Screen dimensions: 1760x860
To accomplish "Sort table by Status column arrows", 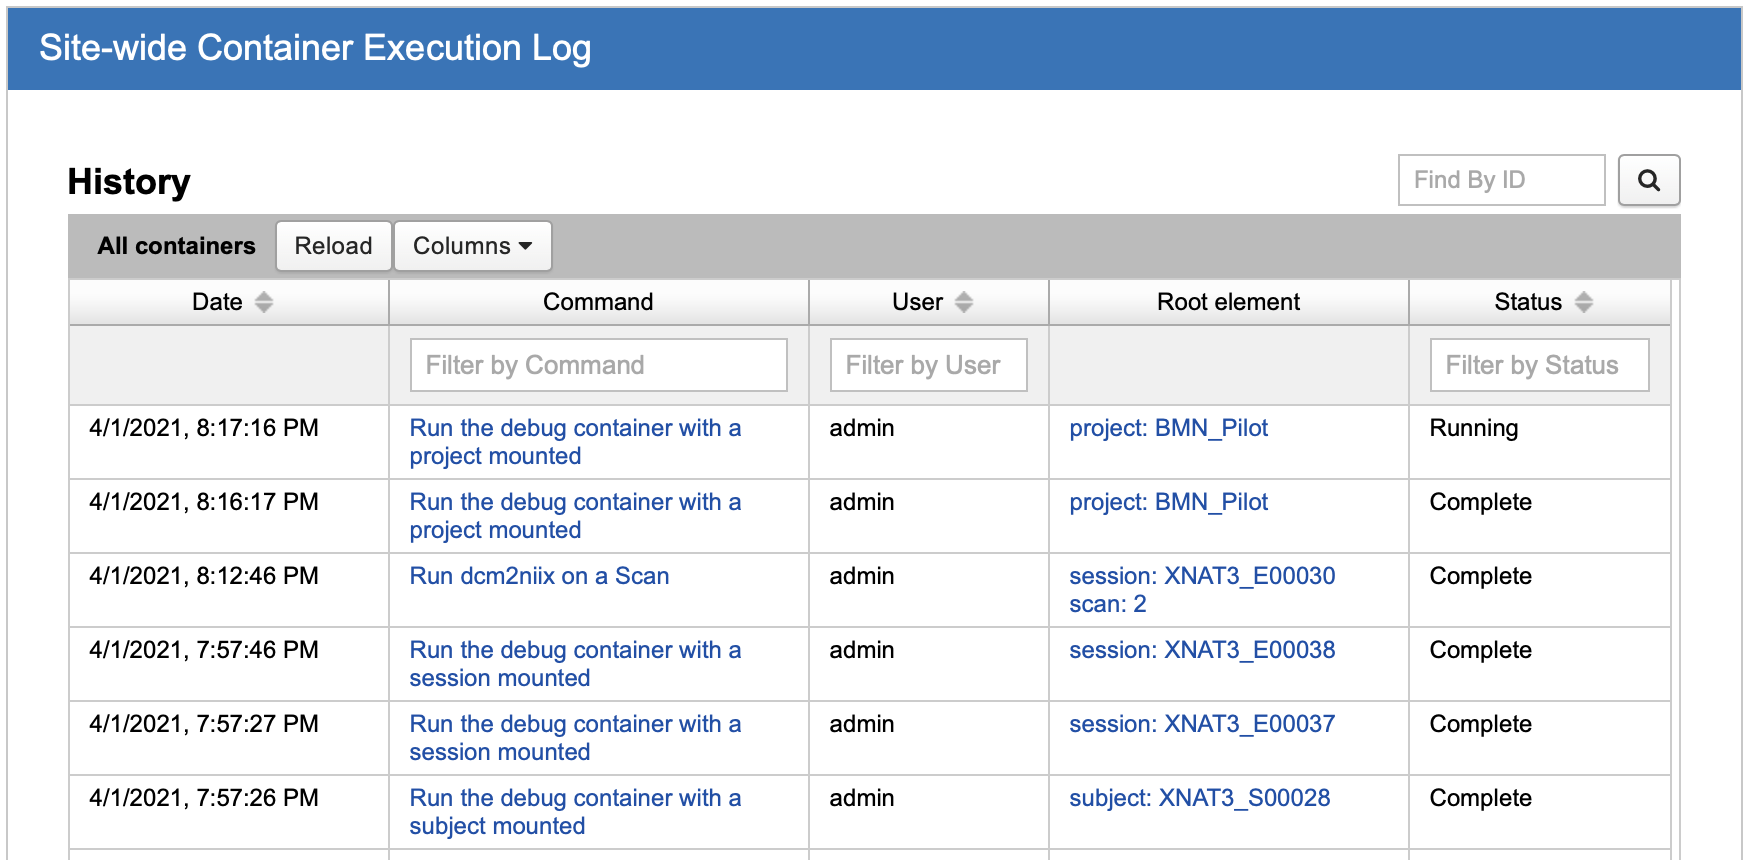I will (1583, 302).
